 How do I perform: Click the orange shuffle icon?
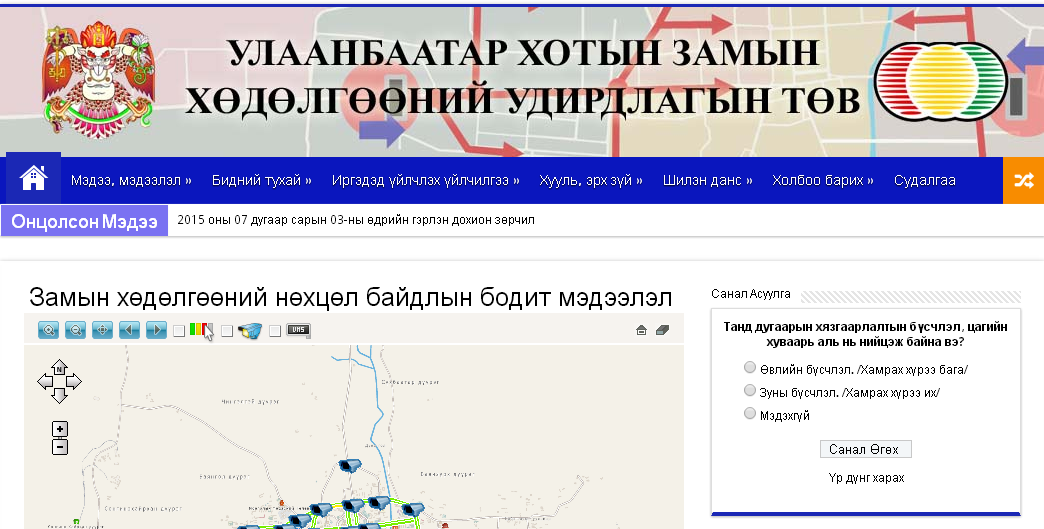(x=1023, y=180)
